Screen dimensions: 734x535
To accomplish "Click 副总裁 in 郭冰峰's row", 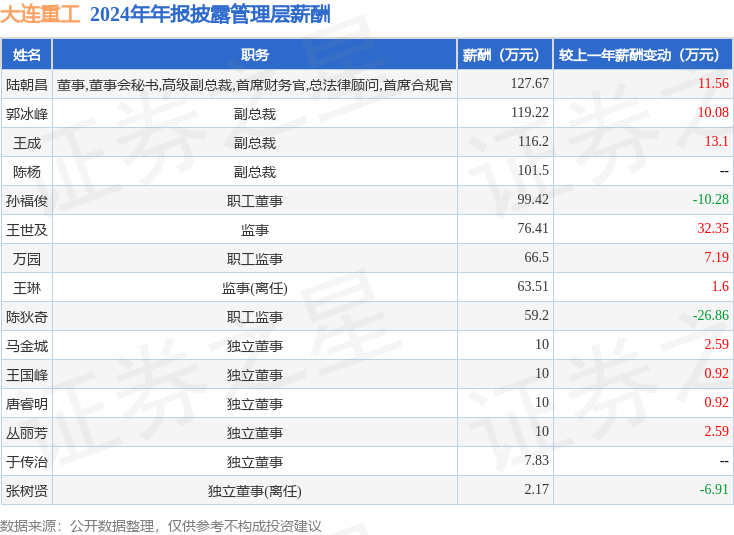I will (x=255, y=114).
